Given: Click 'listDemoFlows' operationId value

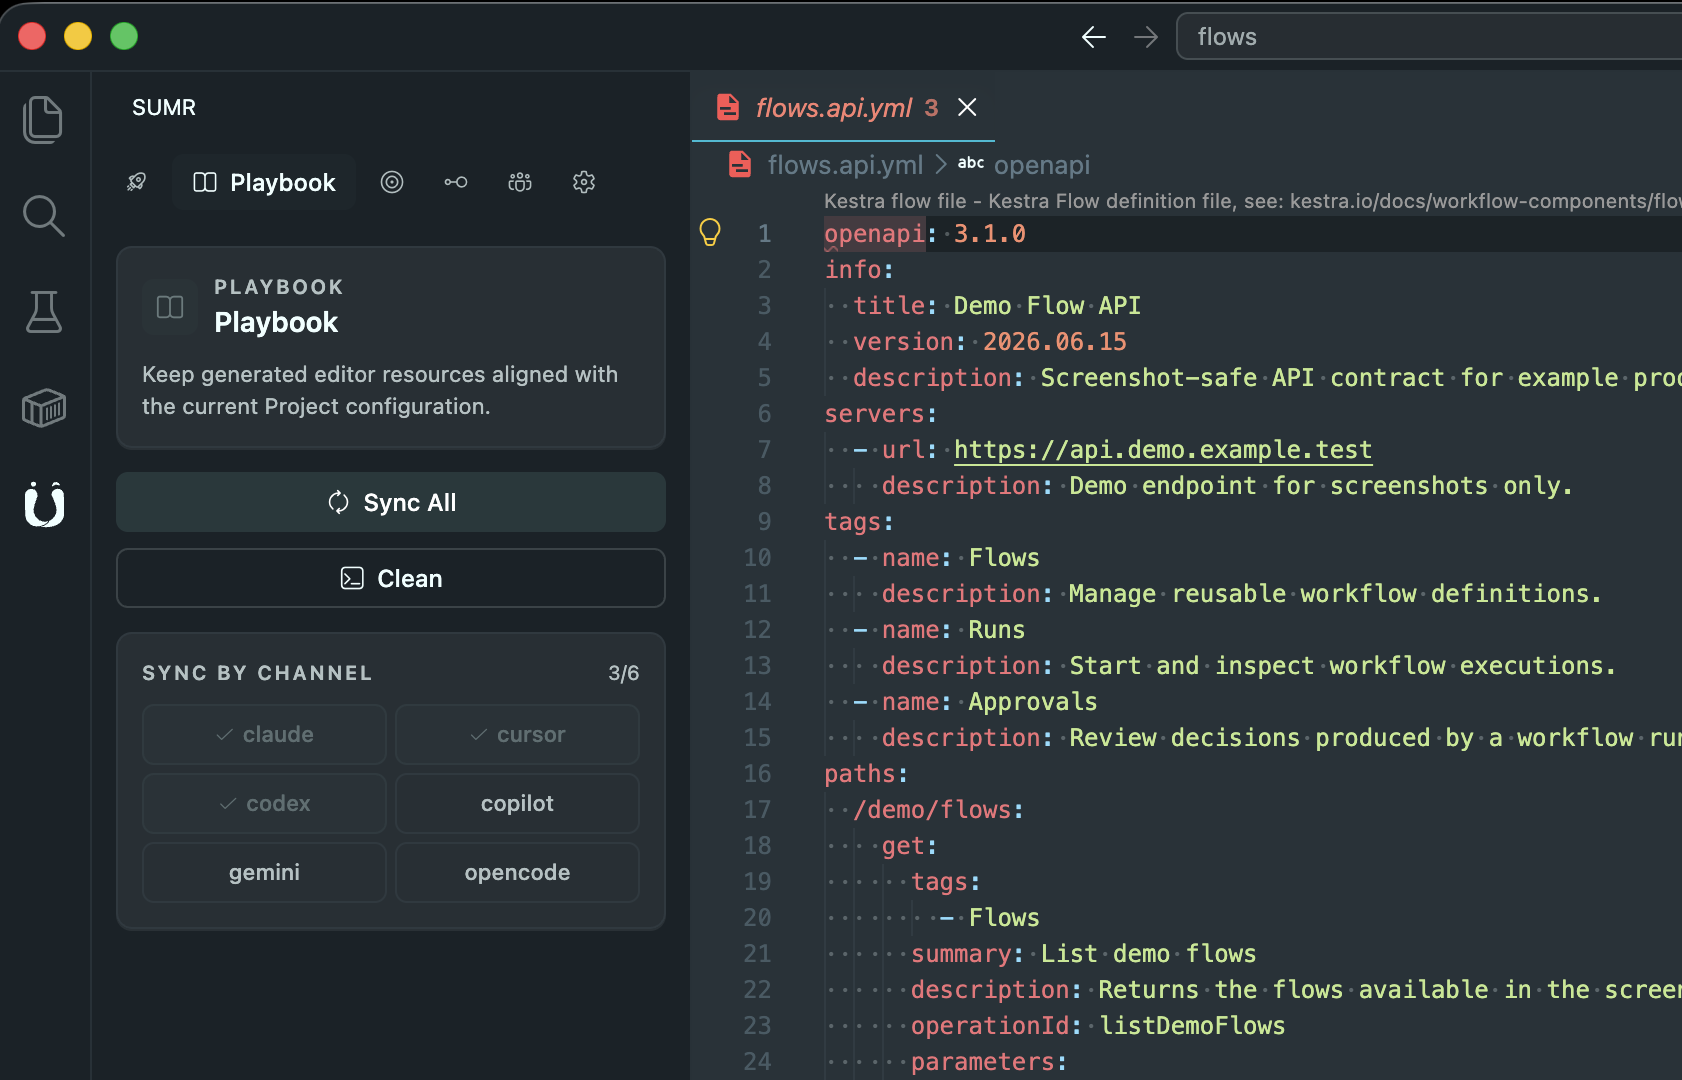Looking at the screenshot, I should [x=1192, y=1025].
